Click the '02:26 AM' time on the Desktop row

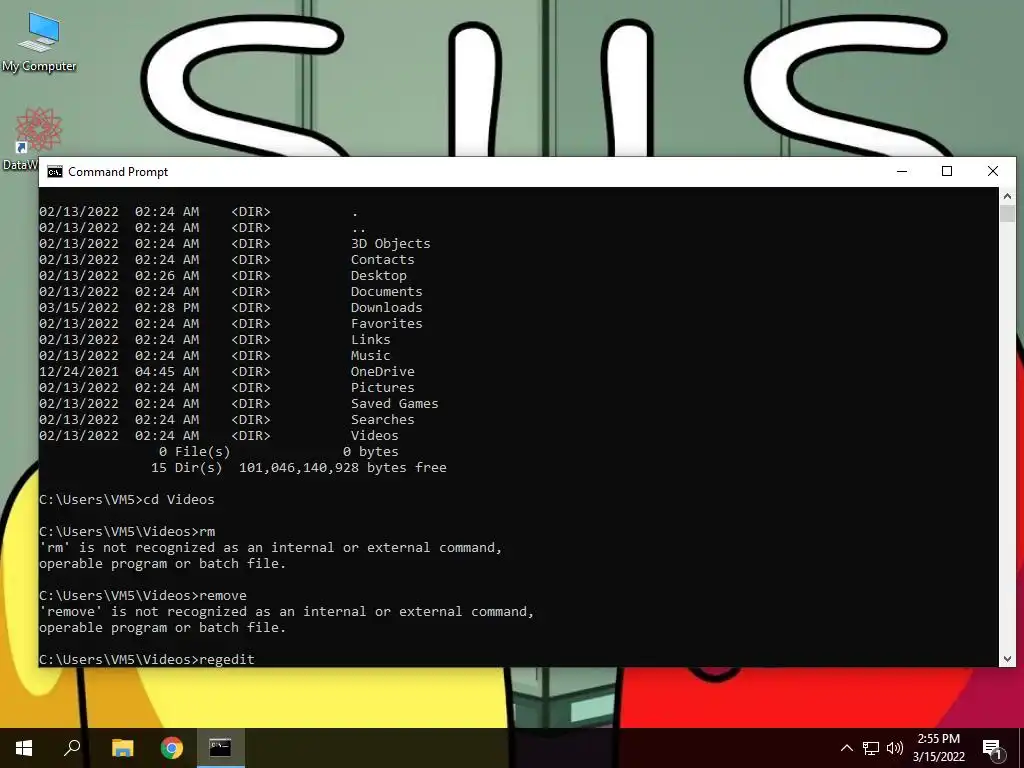tap(167, 276)
